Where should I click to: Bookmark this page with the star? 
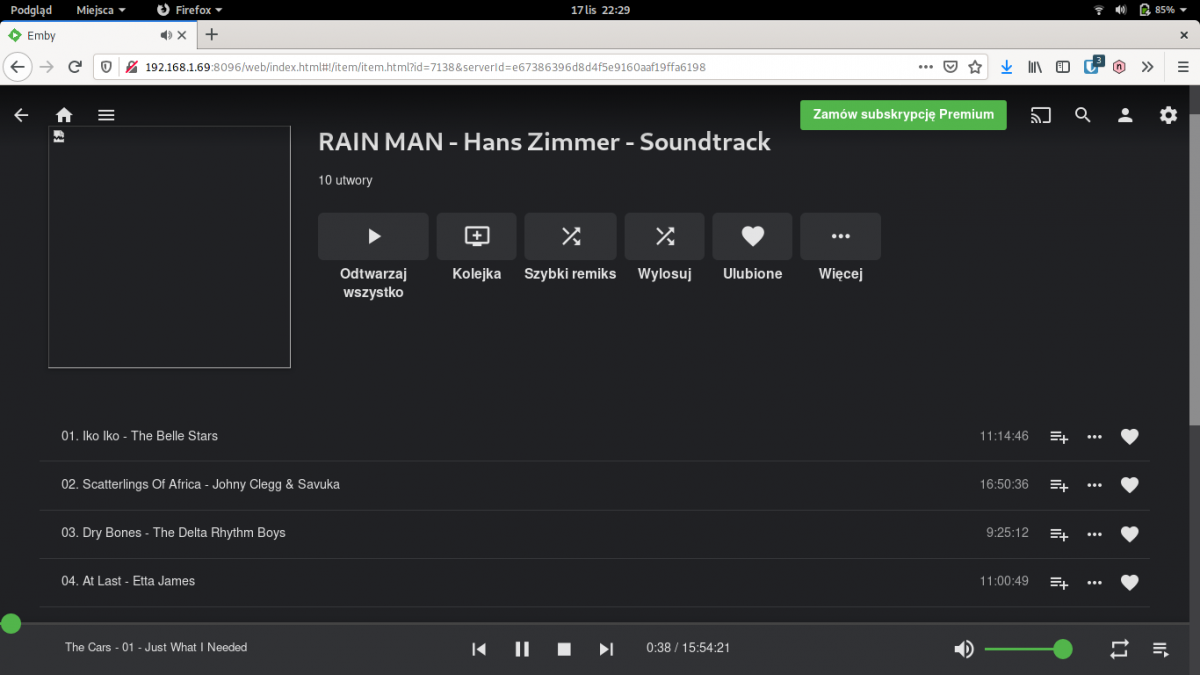point(975,67)
